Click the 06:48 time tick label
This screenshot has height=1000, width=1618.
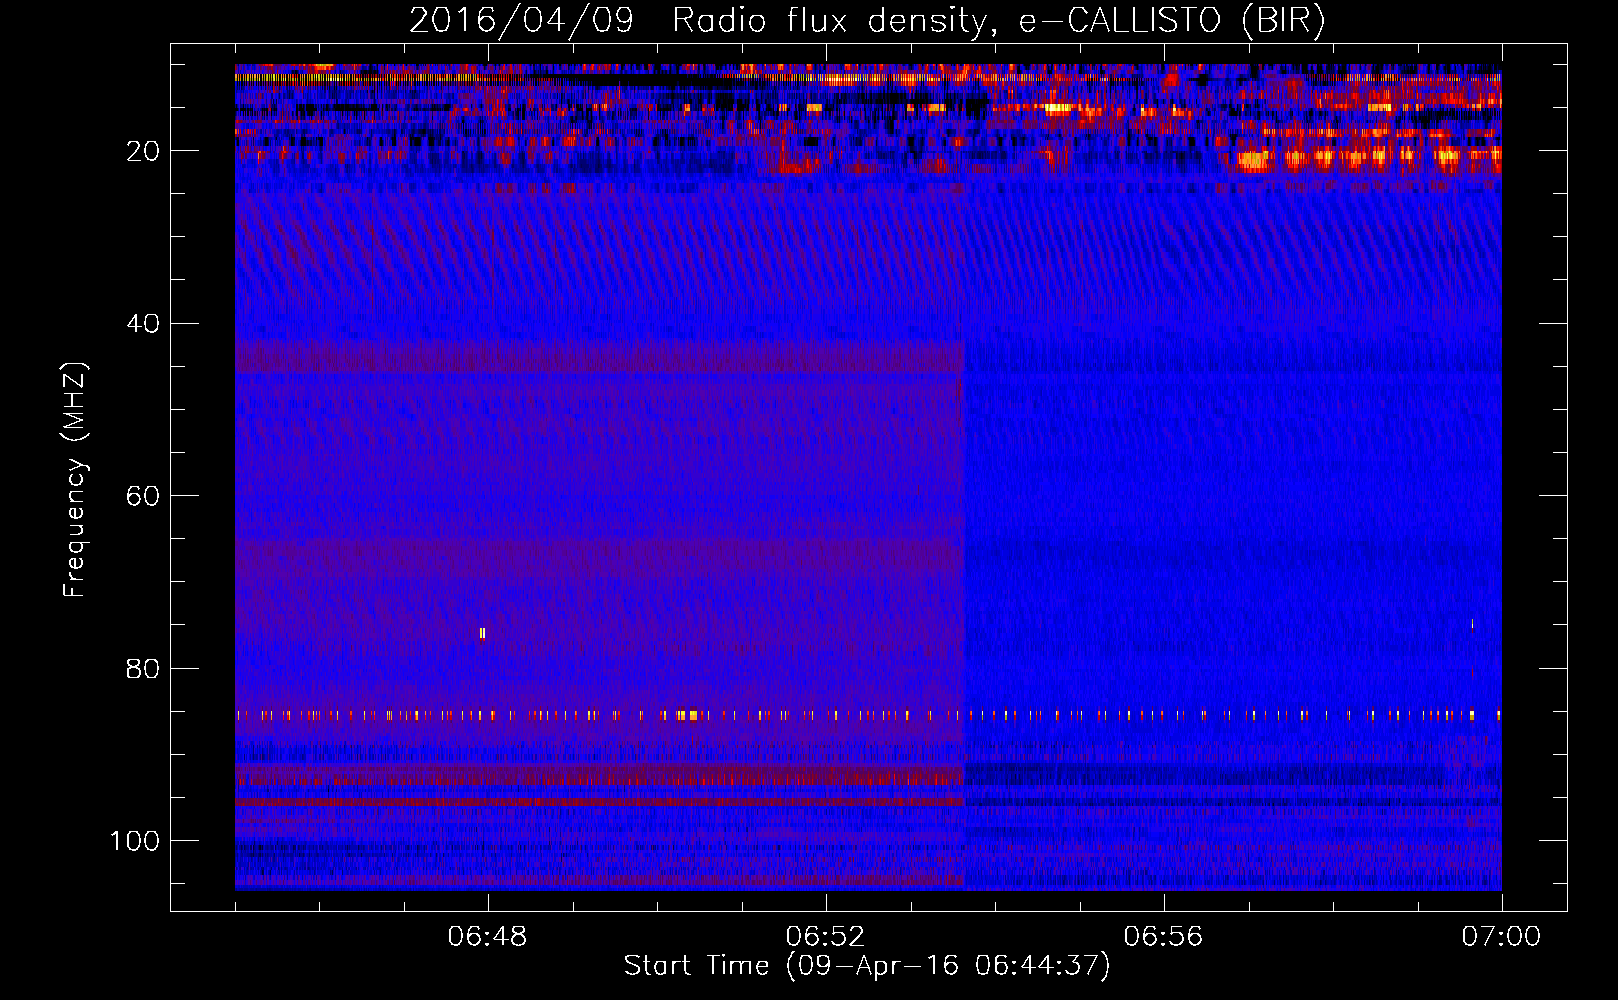(488, 937)
